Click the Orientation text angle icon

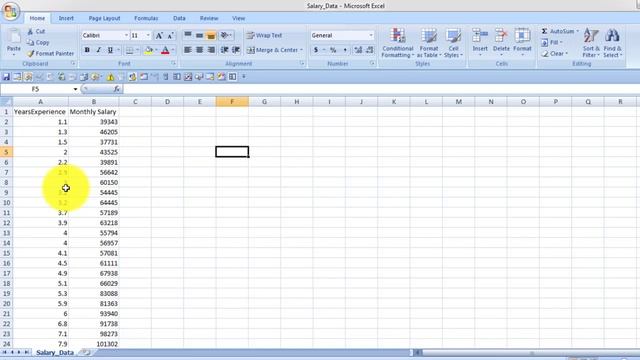coord(224,36)
